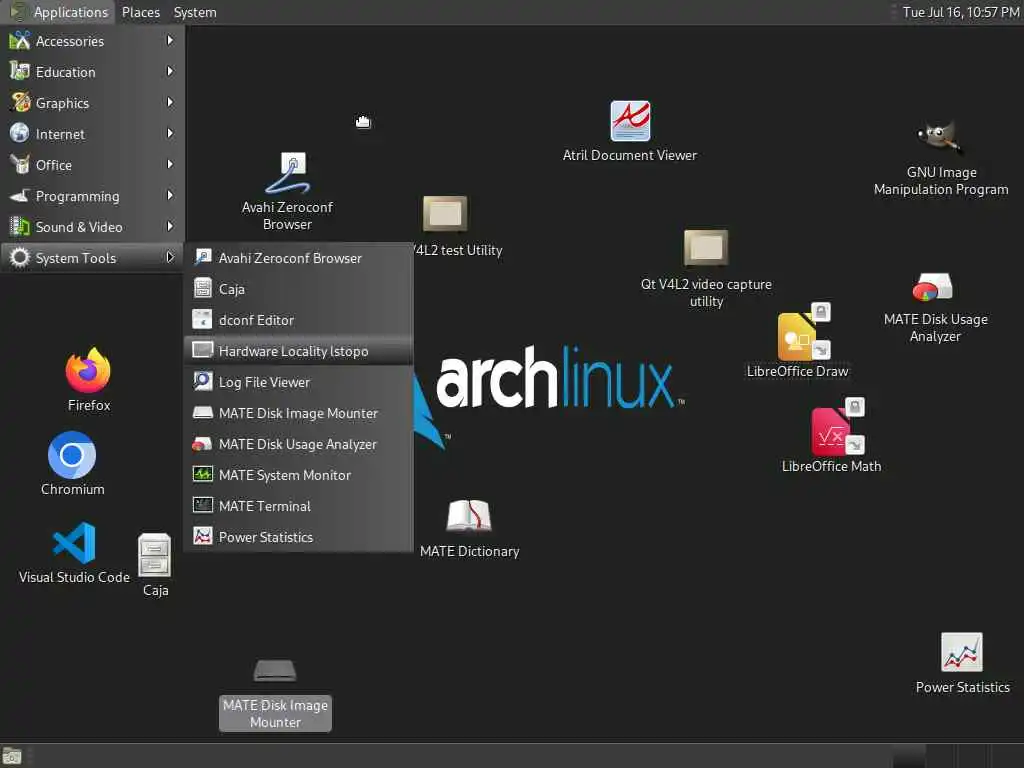
Task: Click the Caja file cabinet icon in submenu
Action: coord(202,288)
